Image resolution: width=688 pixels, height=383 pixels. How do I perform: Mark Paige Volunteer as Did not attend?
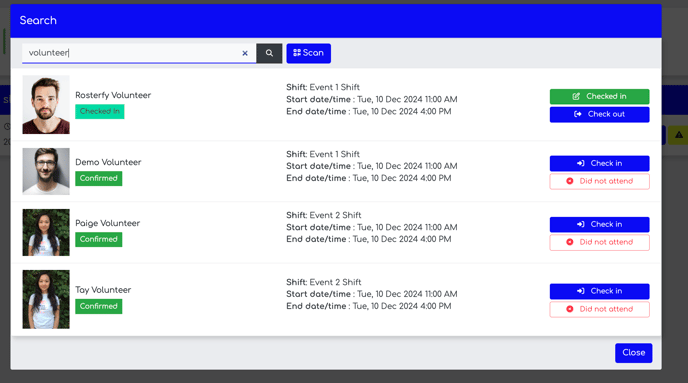click(599, 242)
